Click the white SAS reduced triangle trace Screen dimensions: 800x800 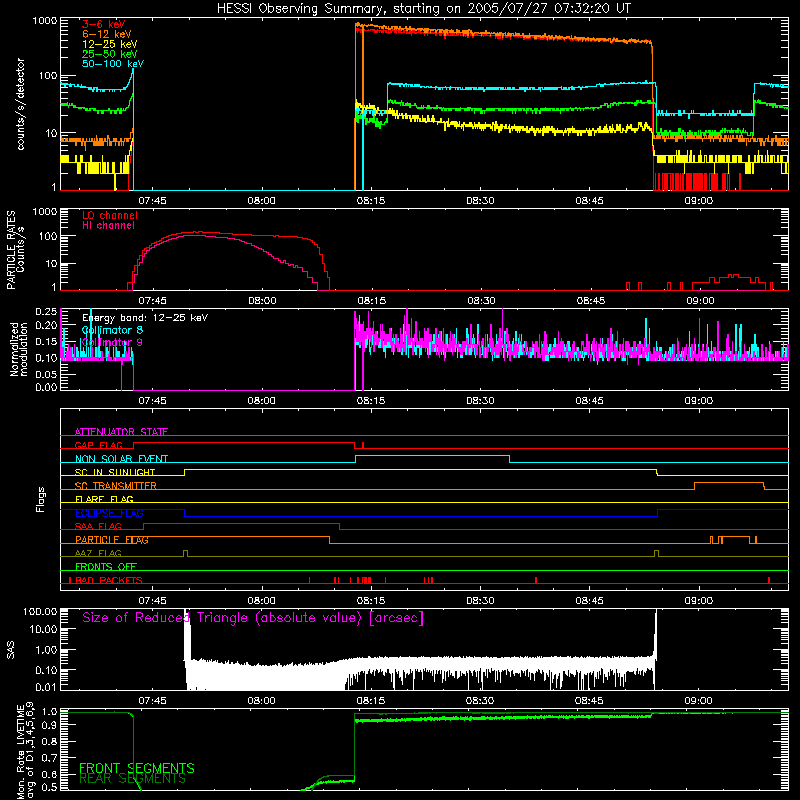coord(418,668)
